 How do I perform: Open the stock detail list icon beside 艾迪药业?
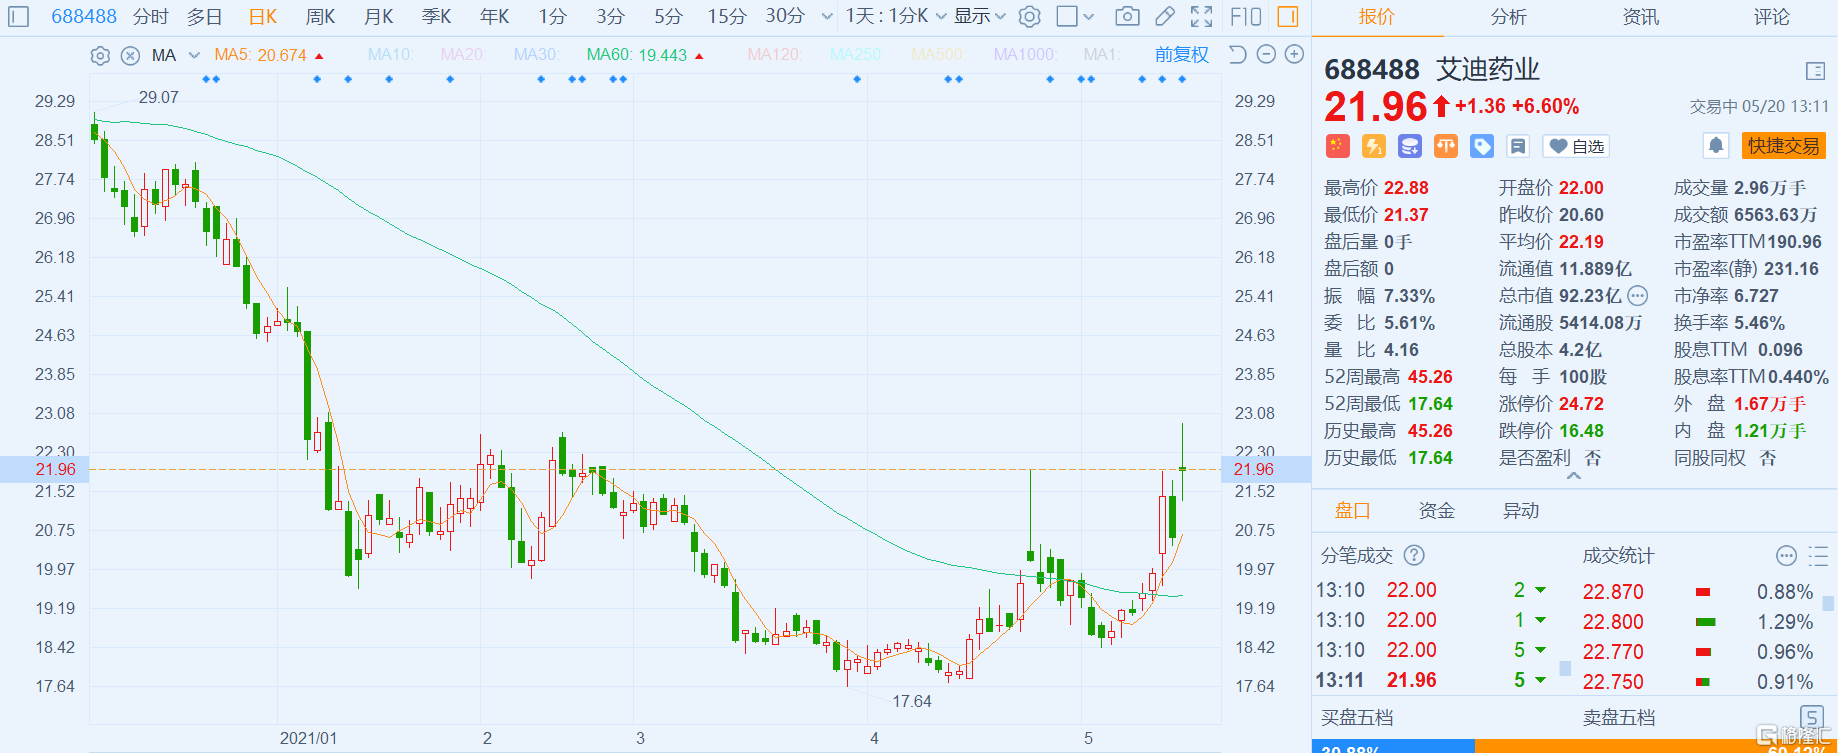pos(1816,71)
